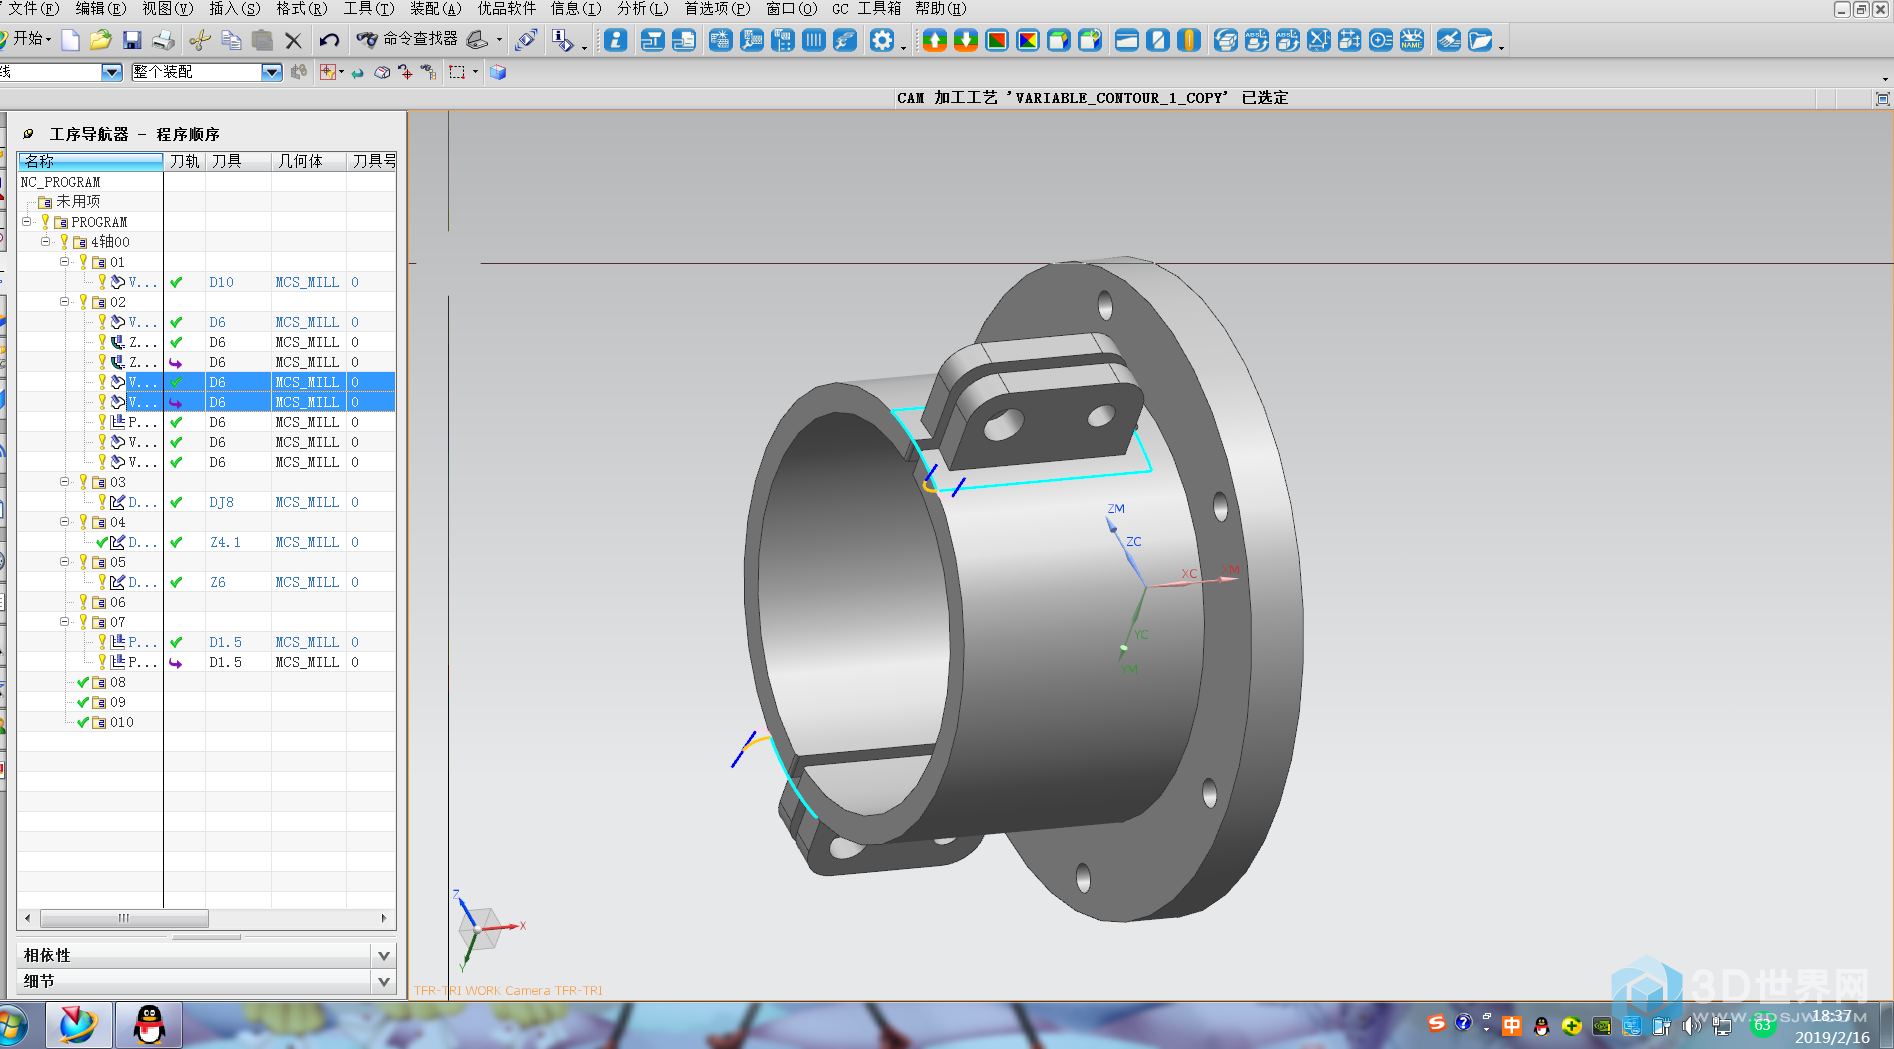Click the Windows Start button
The height and width of the screenshot is (1049, 1894).
click(x=11, y=1026)
